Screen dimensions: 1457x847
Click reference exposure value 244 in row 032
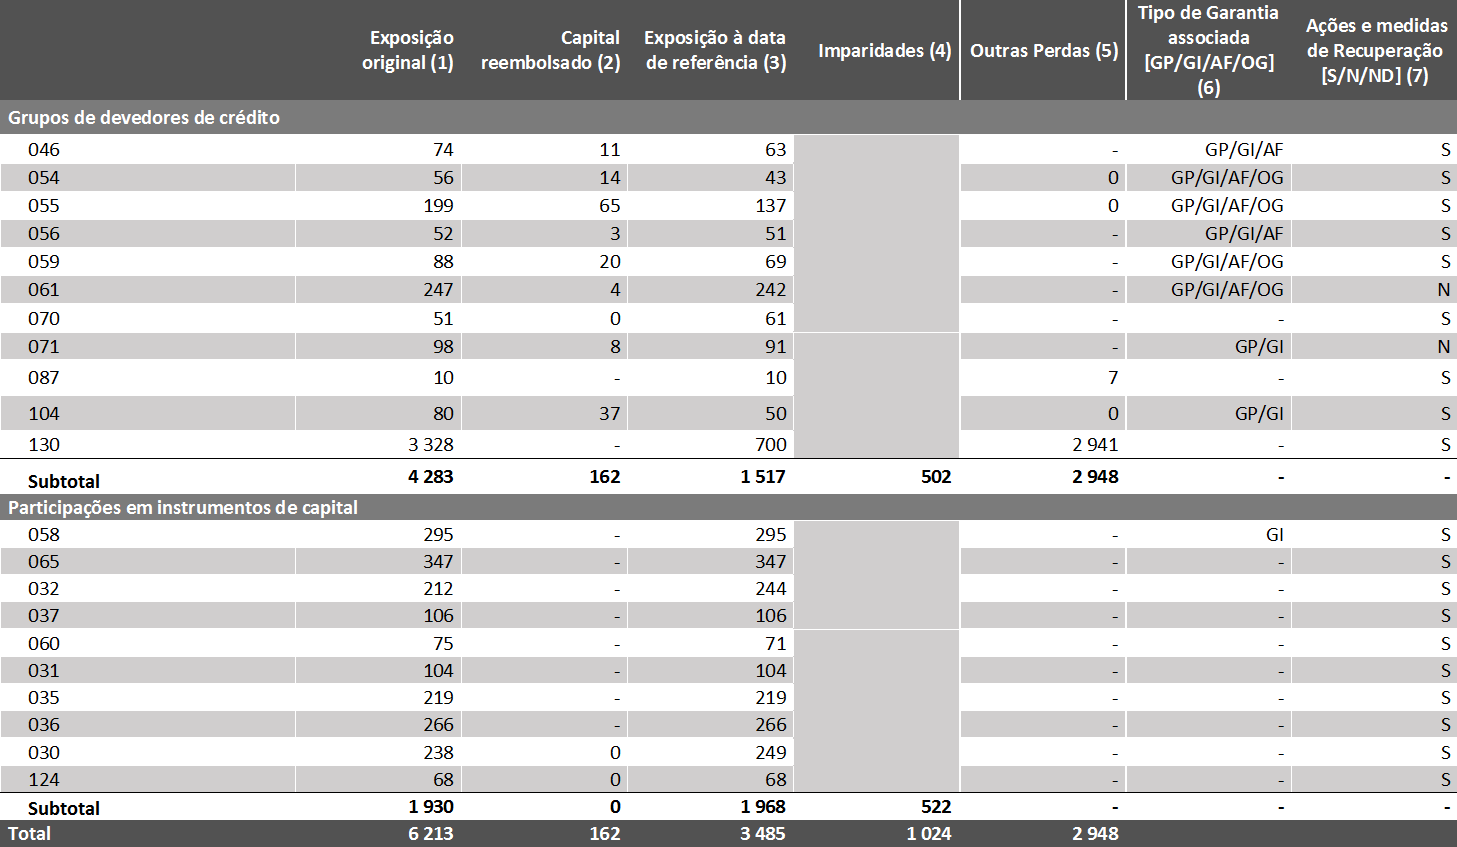pyautogui.click(x=770, y=588)
